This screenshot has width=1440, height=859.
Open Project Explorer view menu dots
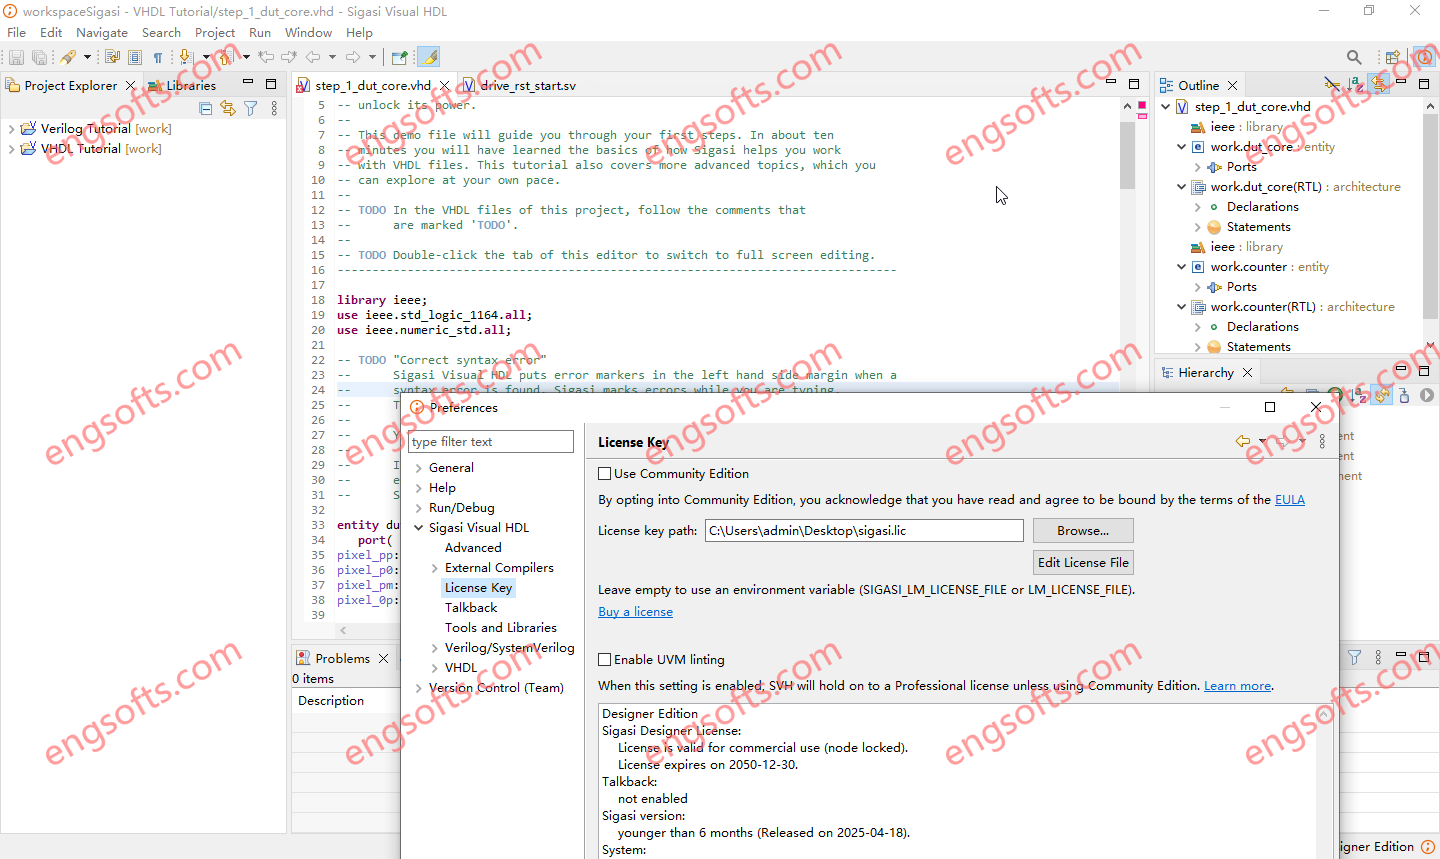pos(274,108)
